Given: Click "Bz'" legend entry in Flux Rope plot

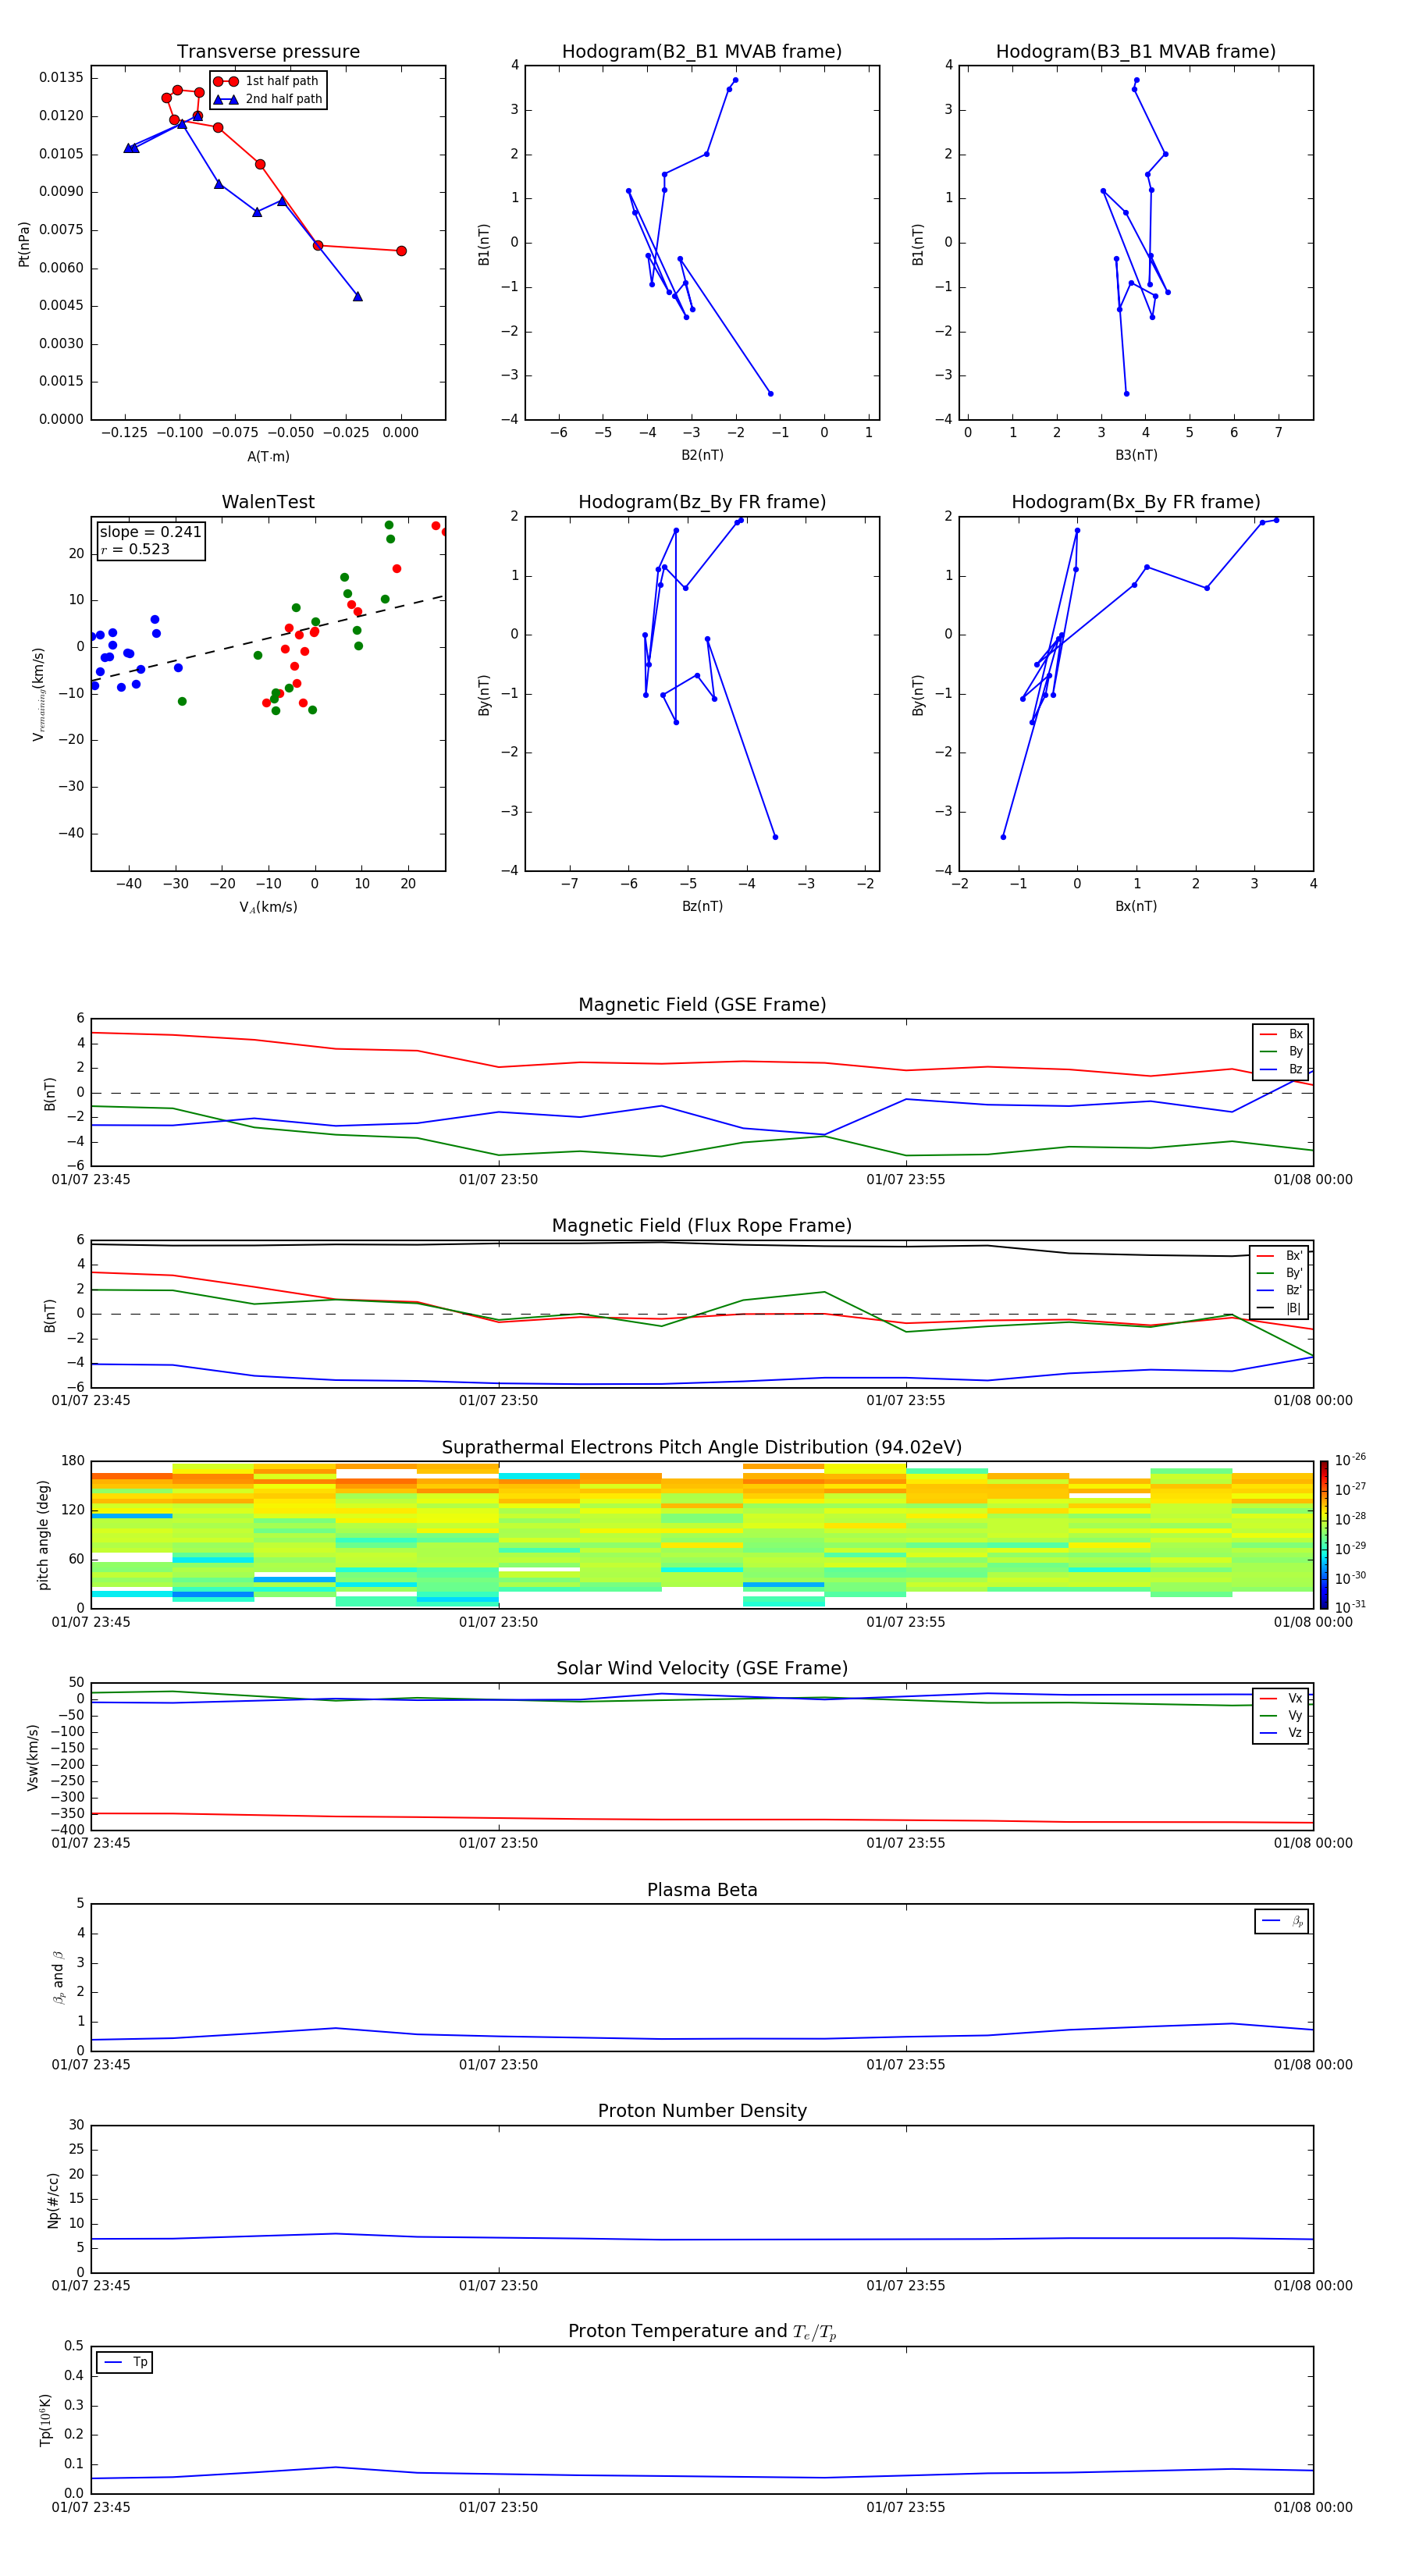Looking at the screenshot, I should tap(1279, 1290).
